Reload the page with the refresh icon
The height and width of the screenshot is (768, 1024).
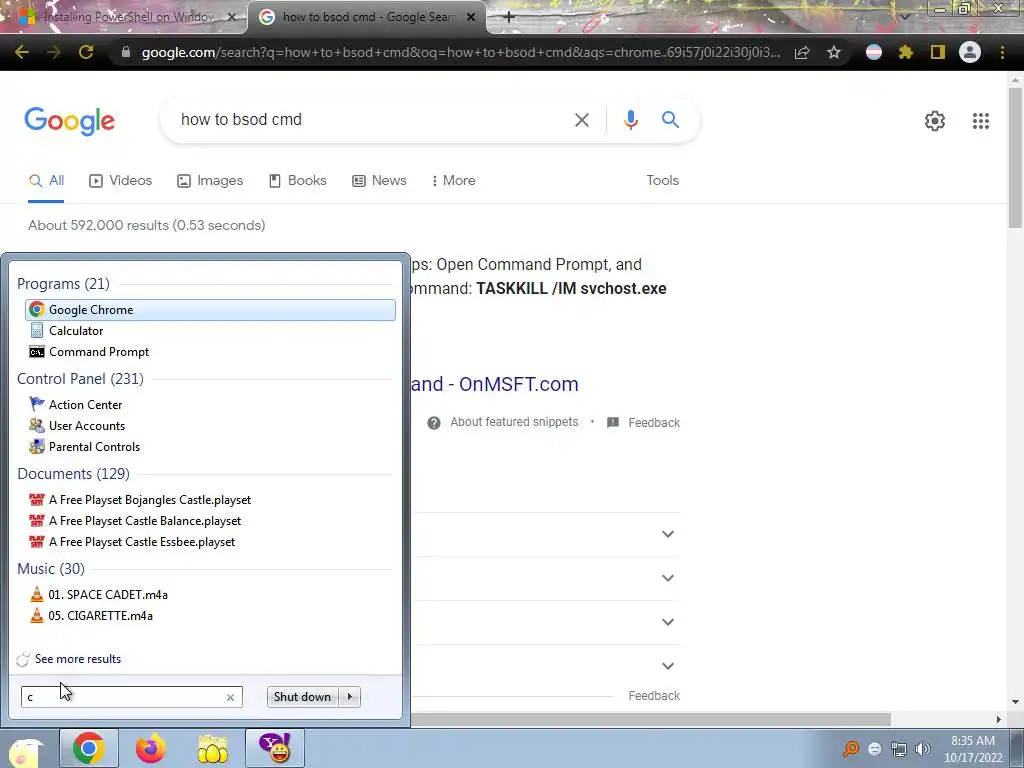(x=86, y=52)
